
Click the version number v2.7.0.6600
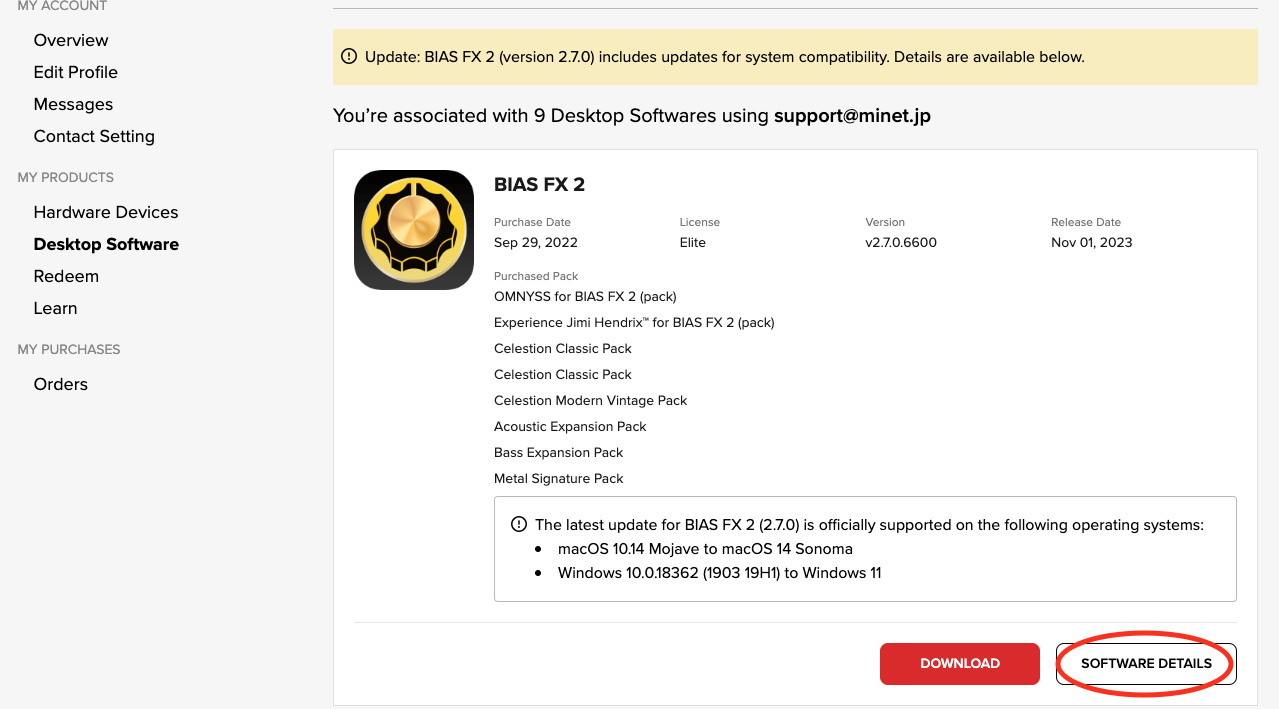coord(901,242)
